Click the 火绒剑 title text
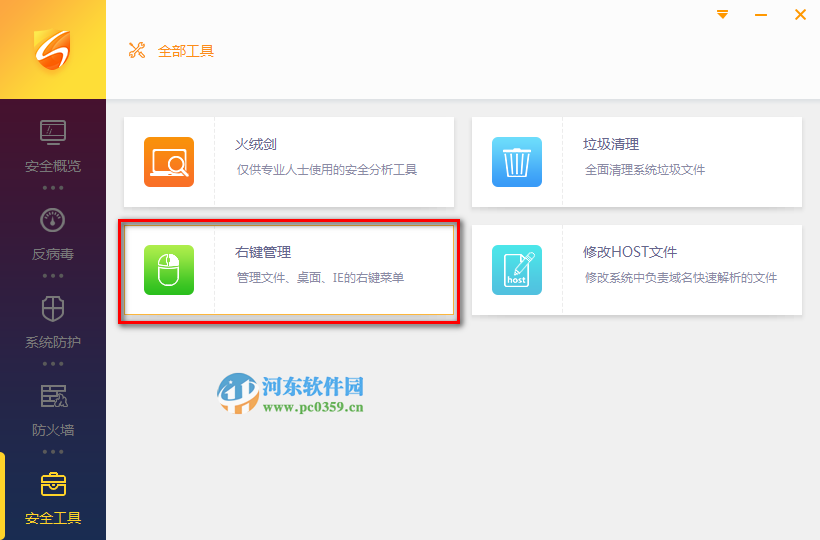This screenshot has height=540, width=820. [x=256, y=144]
